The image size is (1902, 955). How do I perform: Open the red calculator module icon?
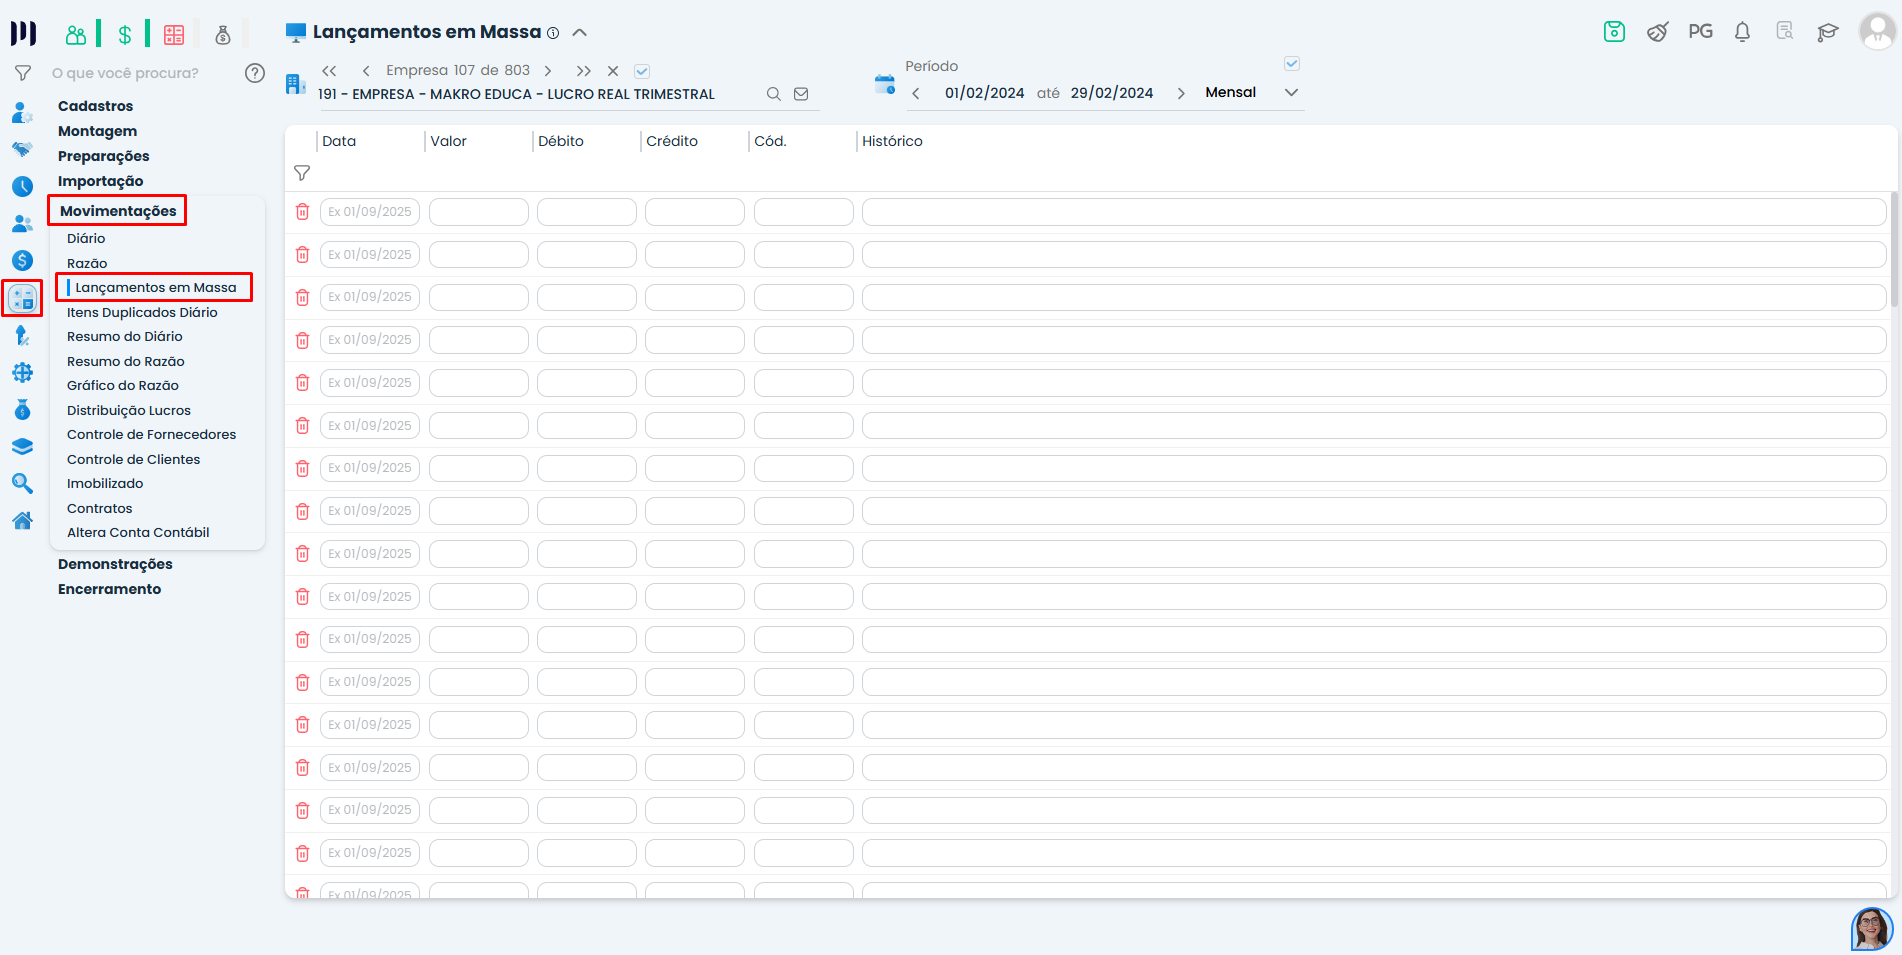(x=174, y=35)
